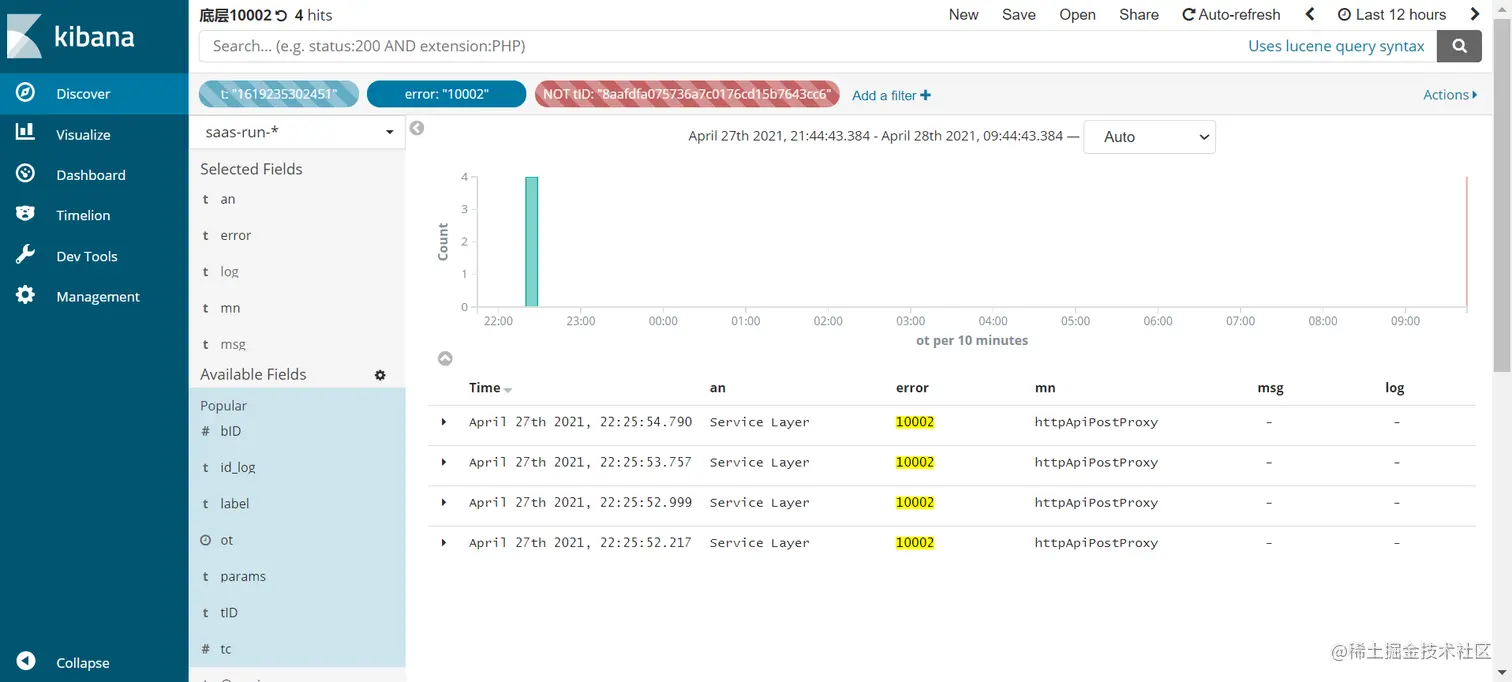Viewport: 1512px width, 682px height.
Task: Click httpApiPostProxy in the 22:25:52.217 row
Action: coord(1096,543)
